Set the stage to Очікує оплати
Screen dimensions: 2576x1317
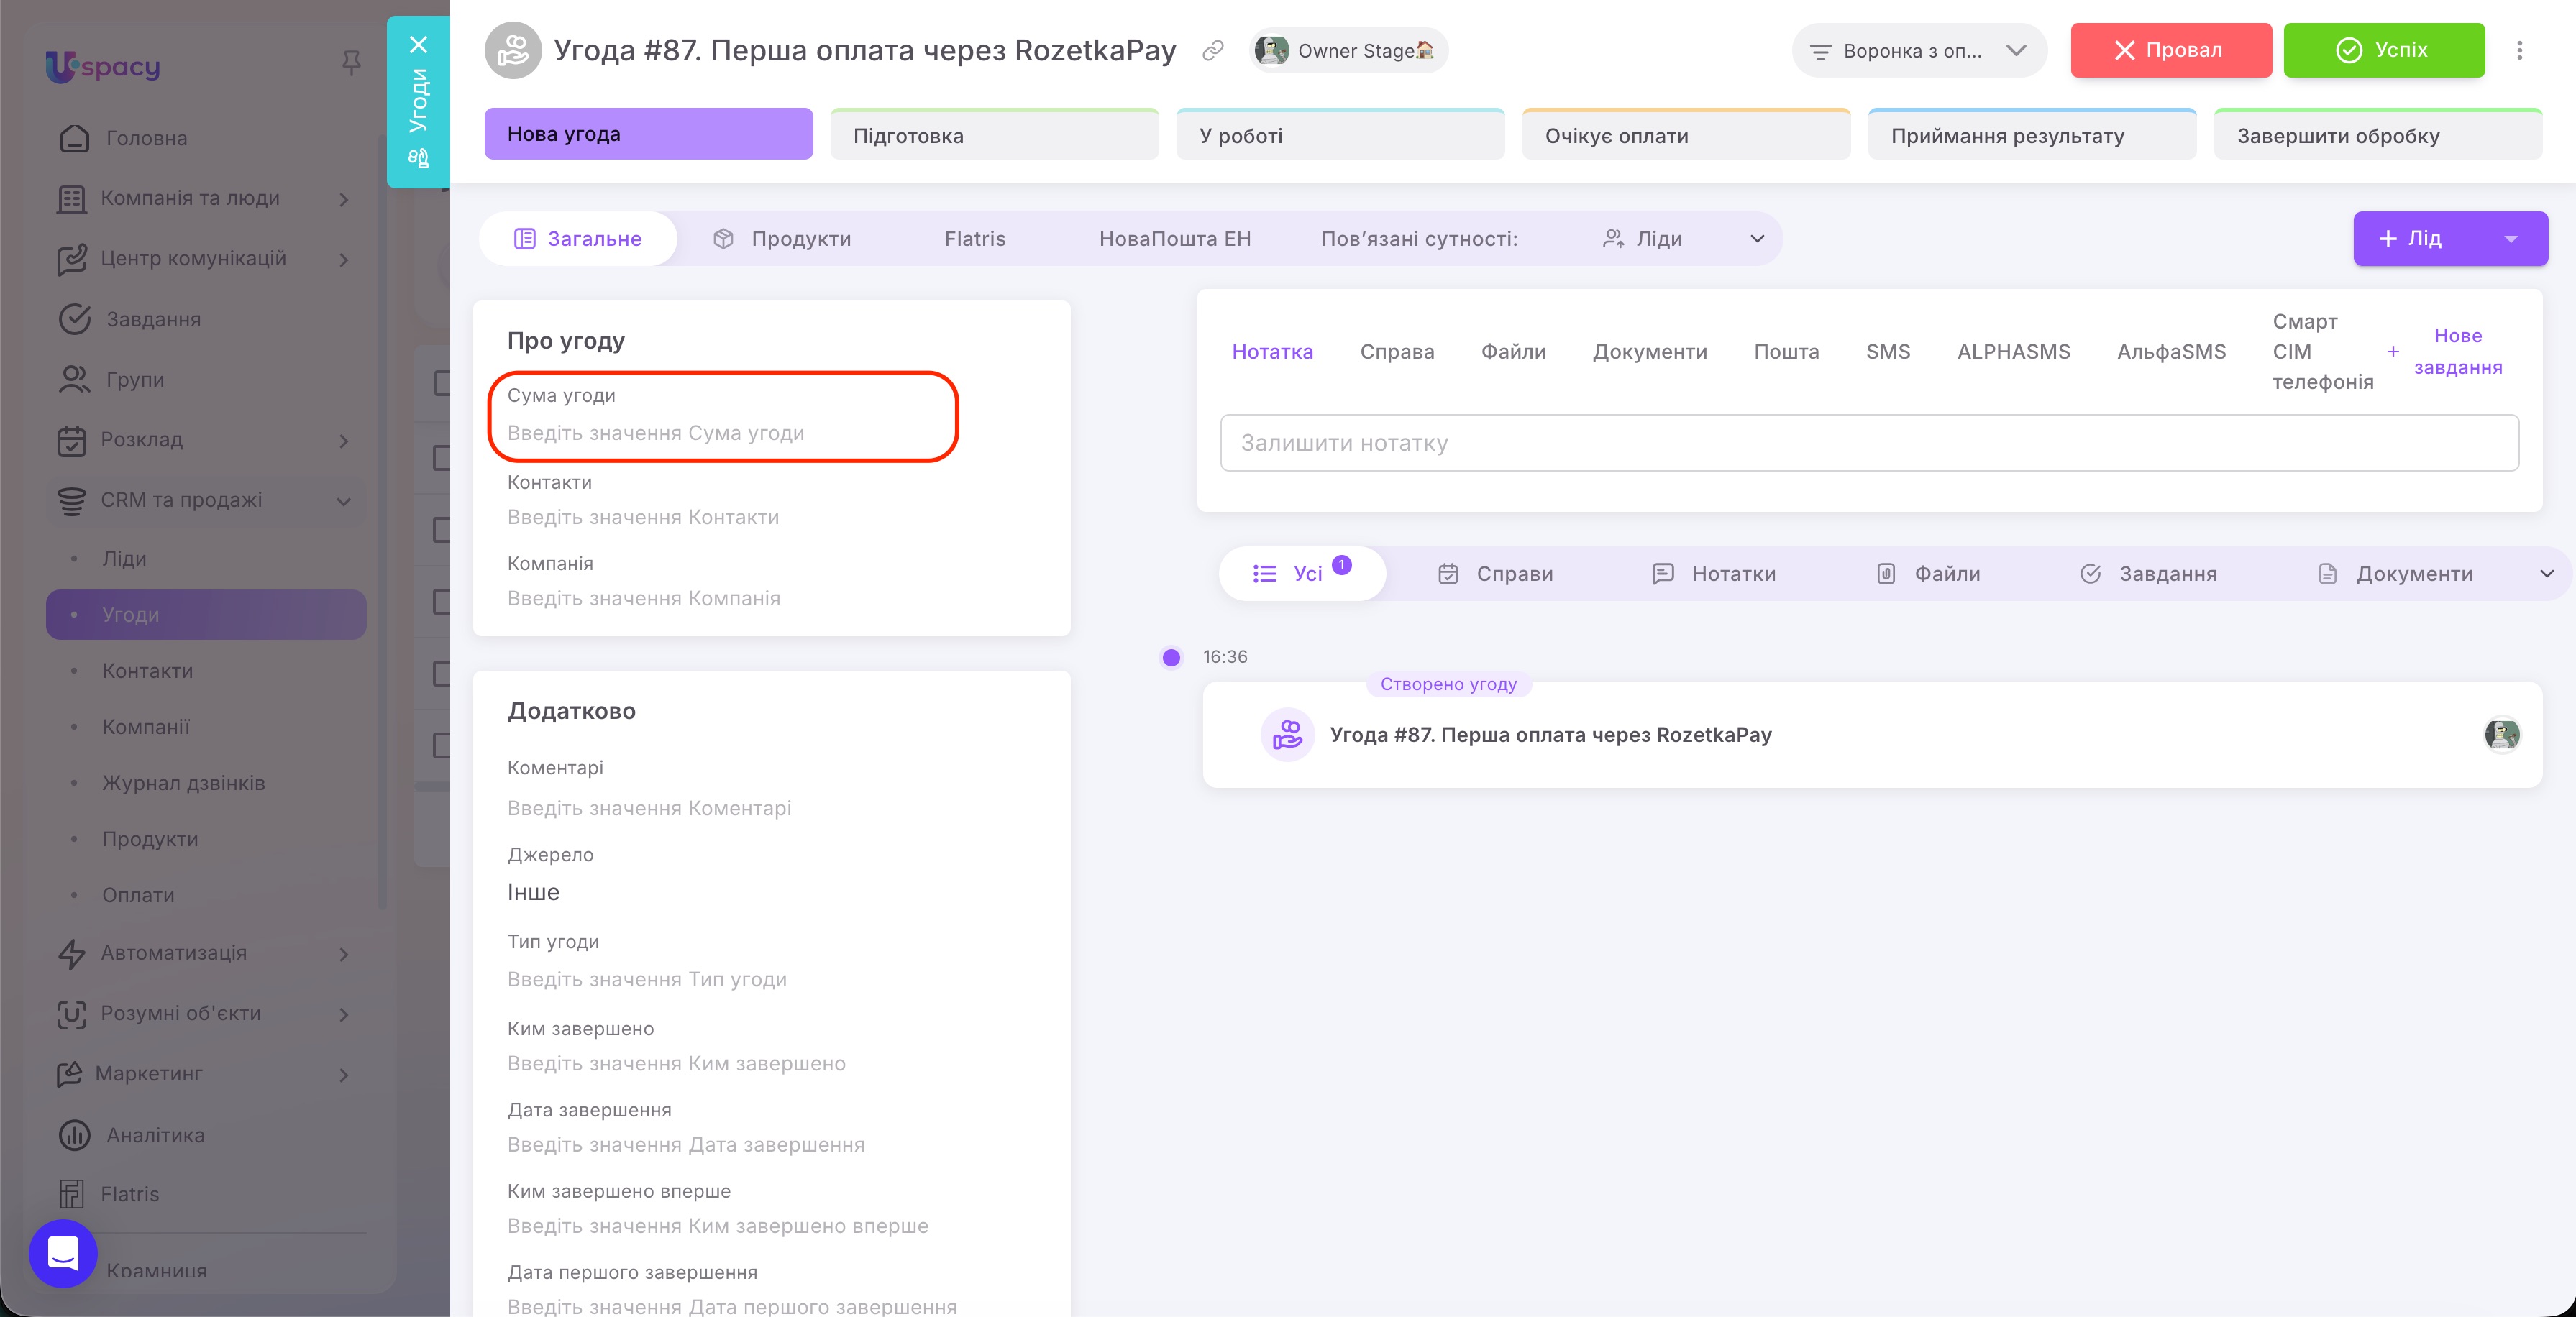(1686, 135)
